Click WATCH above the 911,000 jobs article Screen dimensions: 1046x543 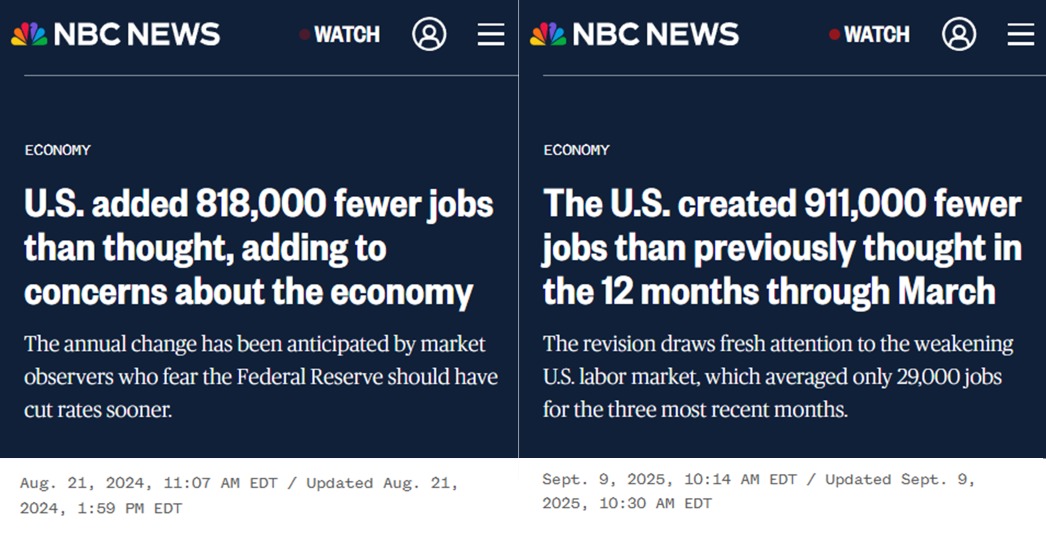pos(875,34)
